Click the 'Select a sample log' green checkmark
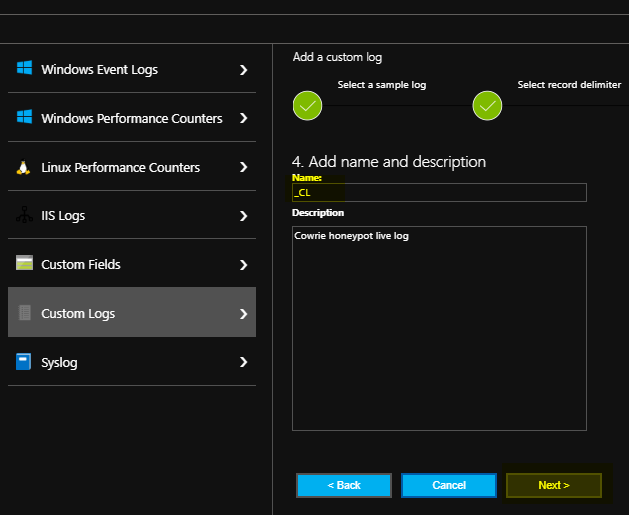This screenshot has height=515, width=629. click(x=307, y=105)
